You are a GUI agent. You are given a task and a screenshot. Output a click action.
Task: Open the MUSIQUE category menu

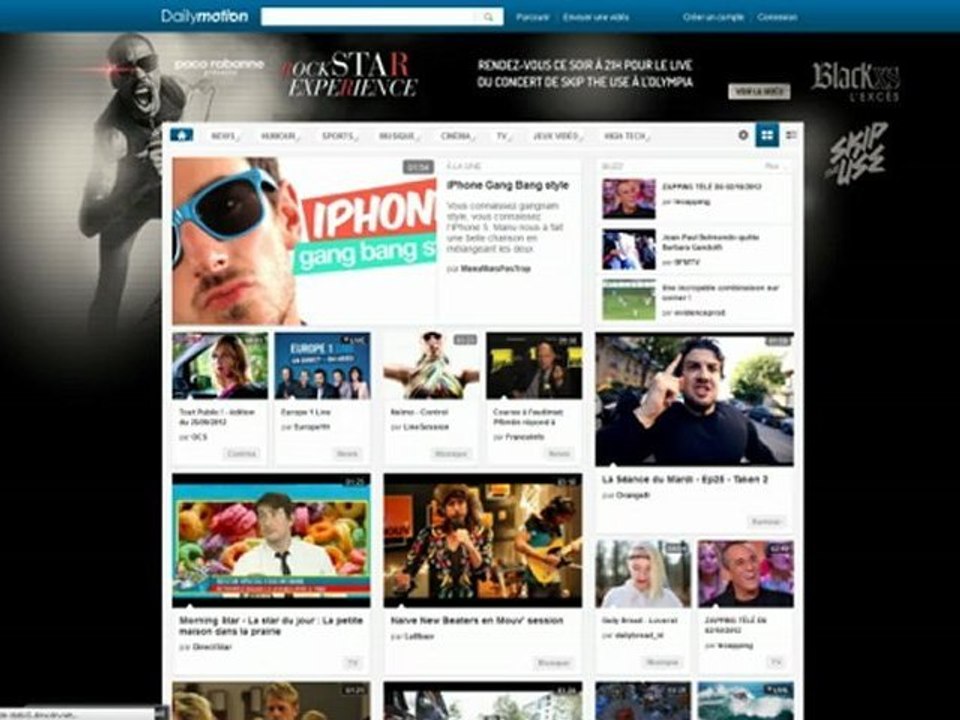(399, 136)
